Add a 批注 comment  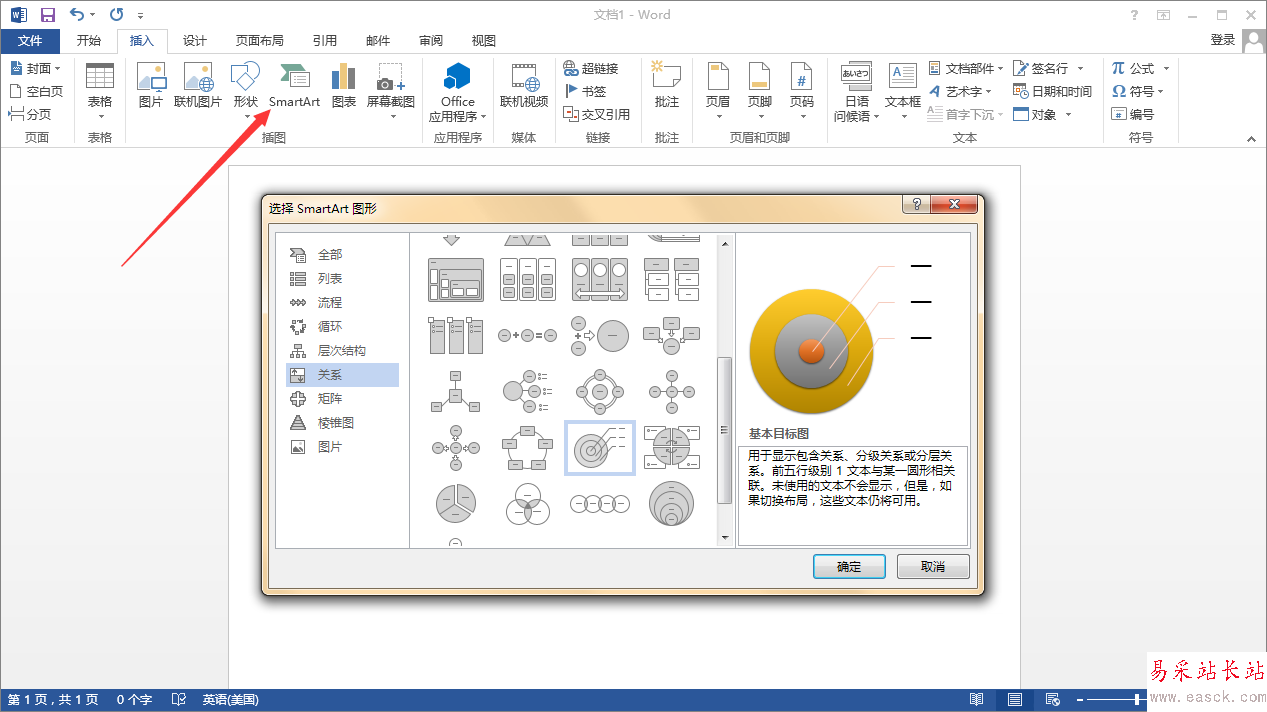click(x=666, y=86)
